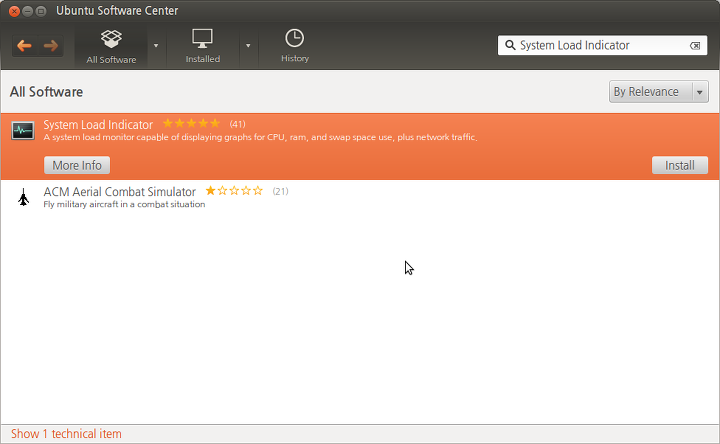Go forward with the right arrow button
Viewport: 720px width, 444px height.
click(51, 45)
